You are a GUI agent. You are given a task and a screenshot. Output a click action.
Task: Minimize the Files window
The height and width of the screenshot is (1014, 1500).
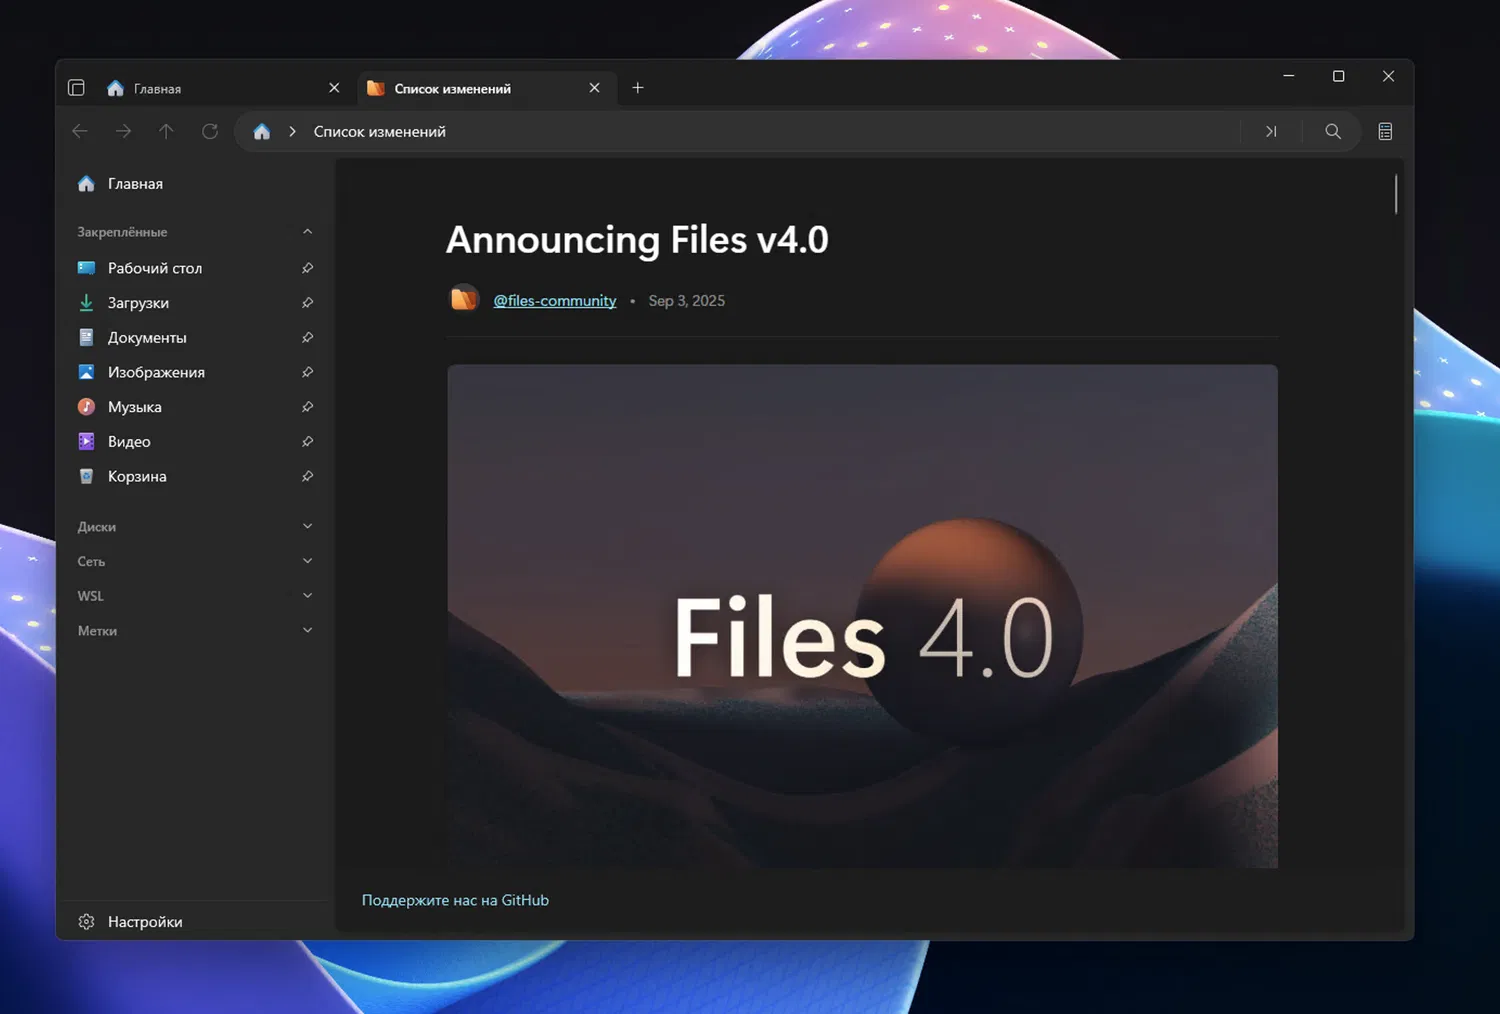[1289, 76]
